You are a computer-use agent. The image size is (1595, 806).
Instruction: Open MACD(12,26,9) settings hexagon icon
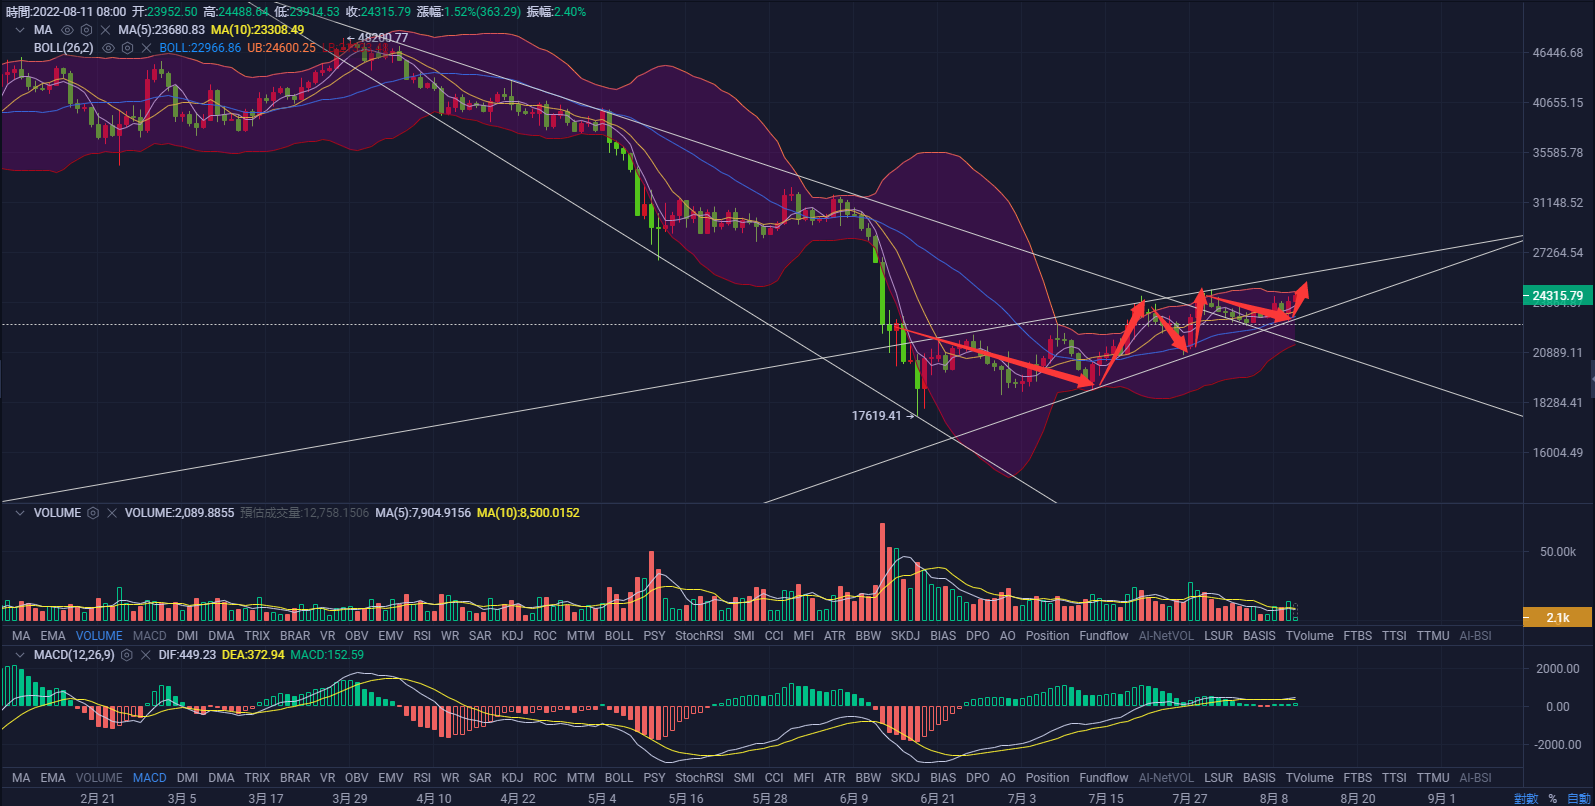[x=126, y=655]
